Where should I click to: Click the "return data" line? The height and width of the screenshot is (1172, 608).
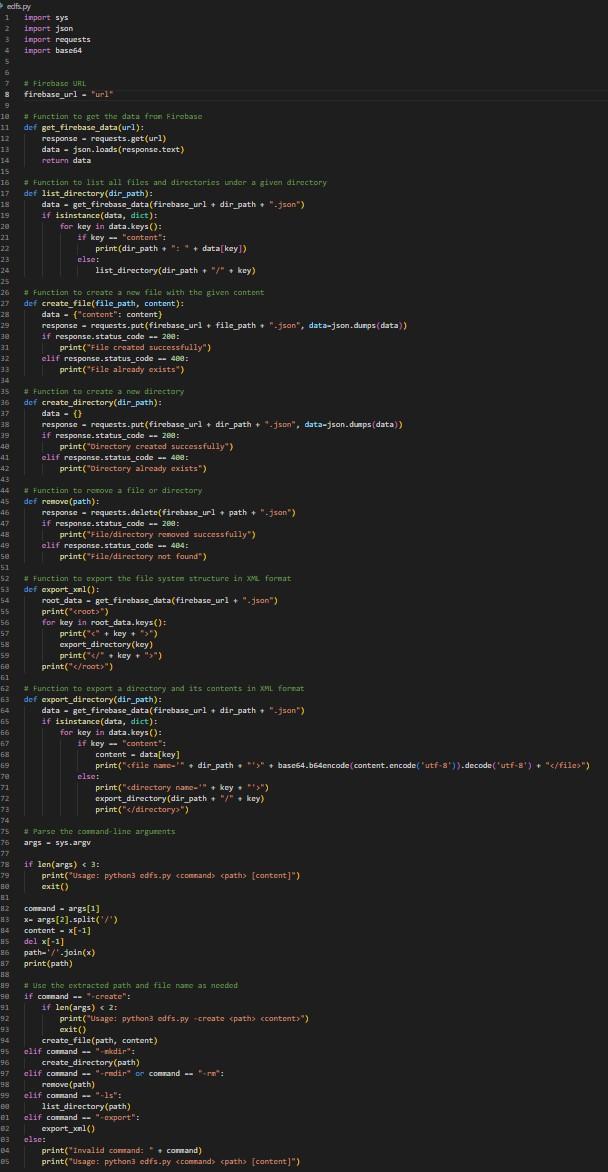[66, 160]
